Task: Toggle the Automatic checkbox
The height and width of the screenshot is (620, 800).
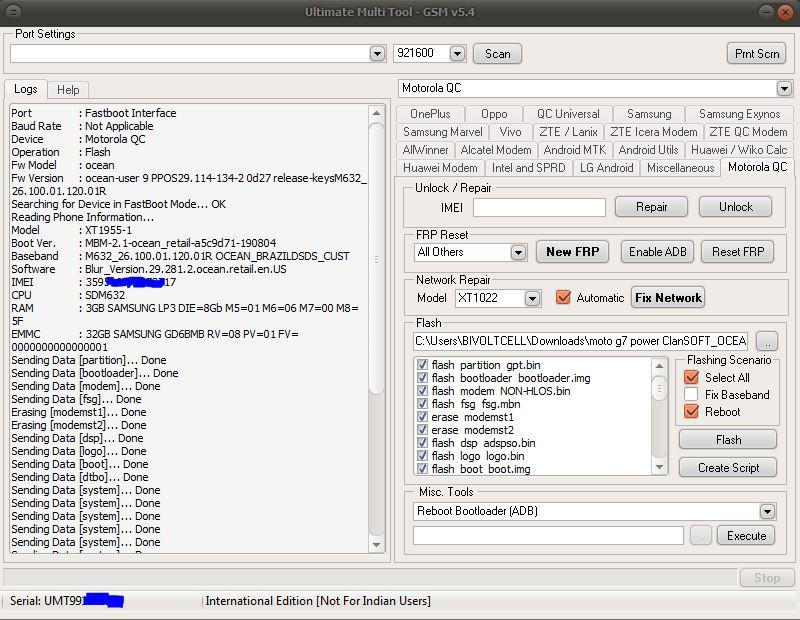Action: (563, 297)
